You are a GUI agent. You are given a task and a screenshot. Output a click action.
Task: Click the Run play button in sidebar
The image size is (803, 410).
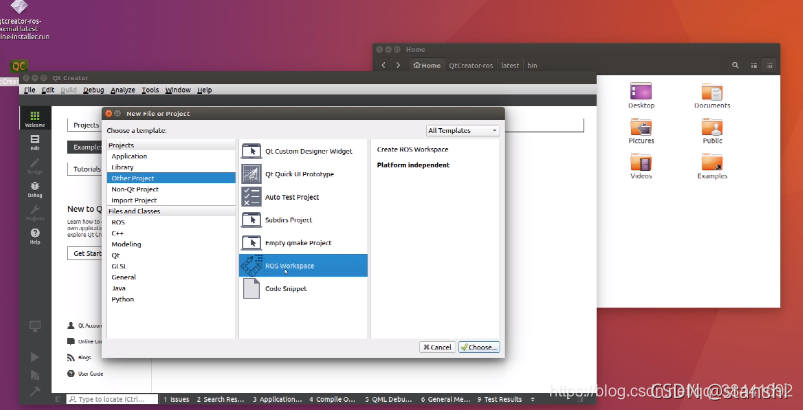coord(35,357)
